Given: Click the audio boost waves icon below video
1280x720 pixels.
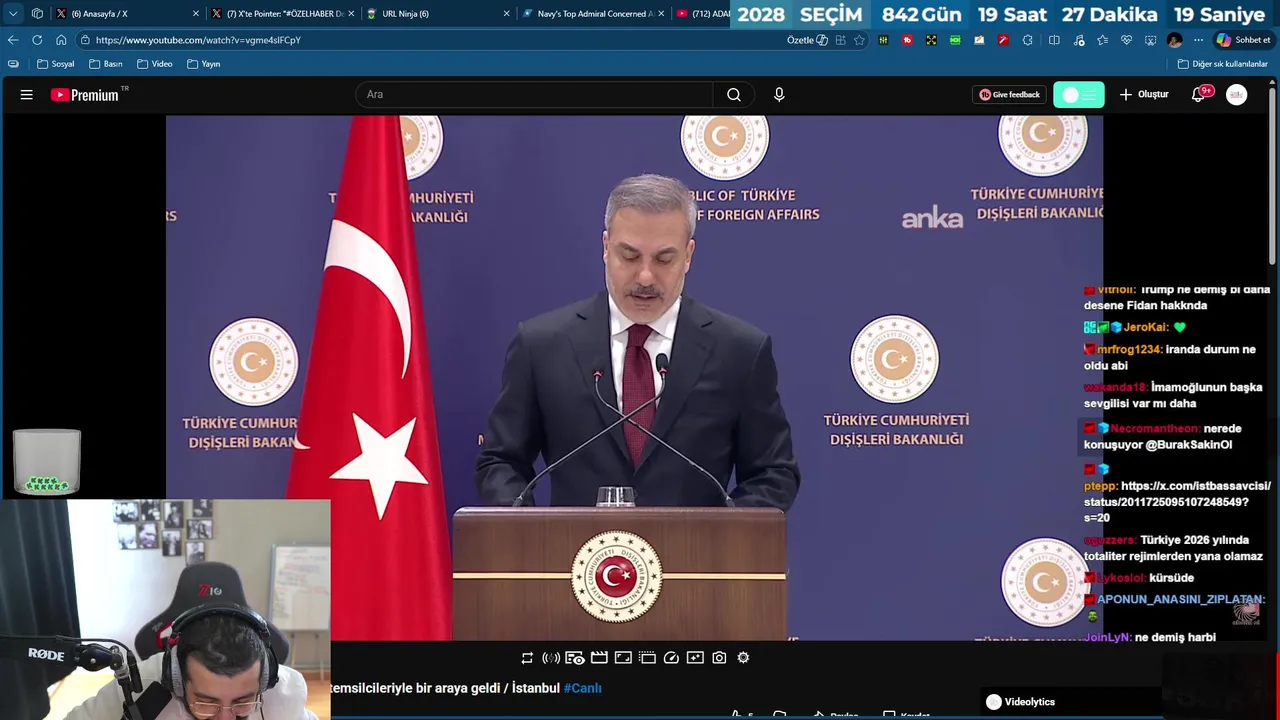Looking at the screenshot, I should point(551,658).
